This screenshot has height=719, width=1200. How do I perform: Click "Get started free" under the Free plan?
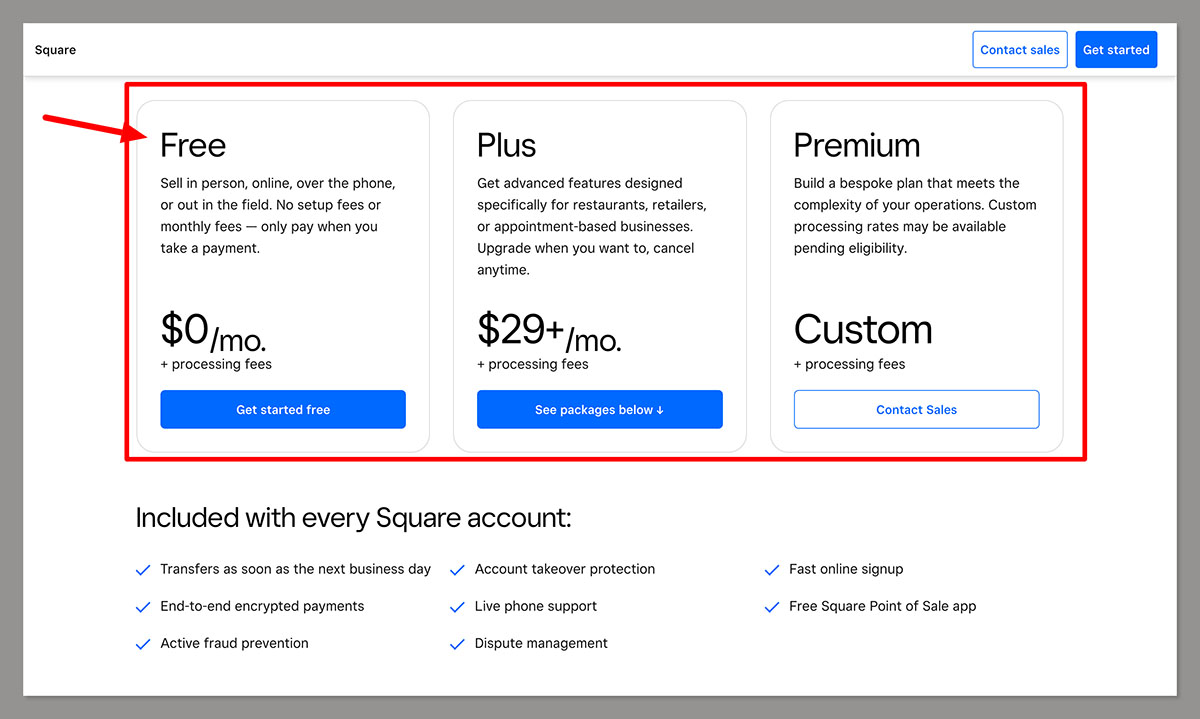(283, 409)
